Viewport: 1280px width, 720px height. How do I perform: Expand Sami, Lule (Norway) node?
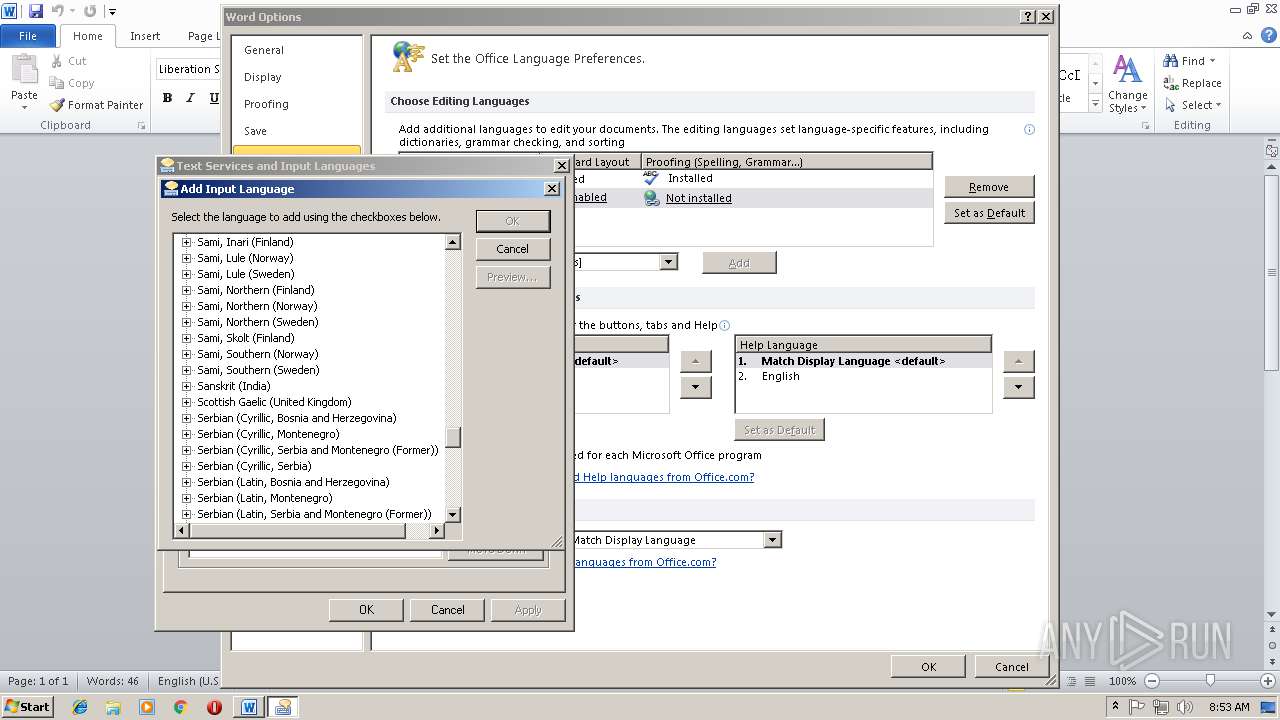(186, 258)
